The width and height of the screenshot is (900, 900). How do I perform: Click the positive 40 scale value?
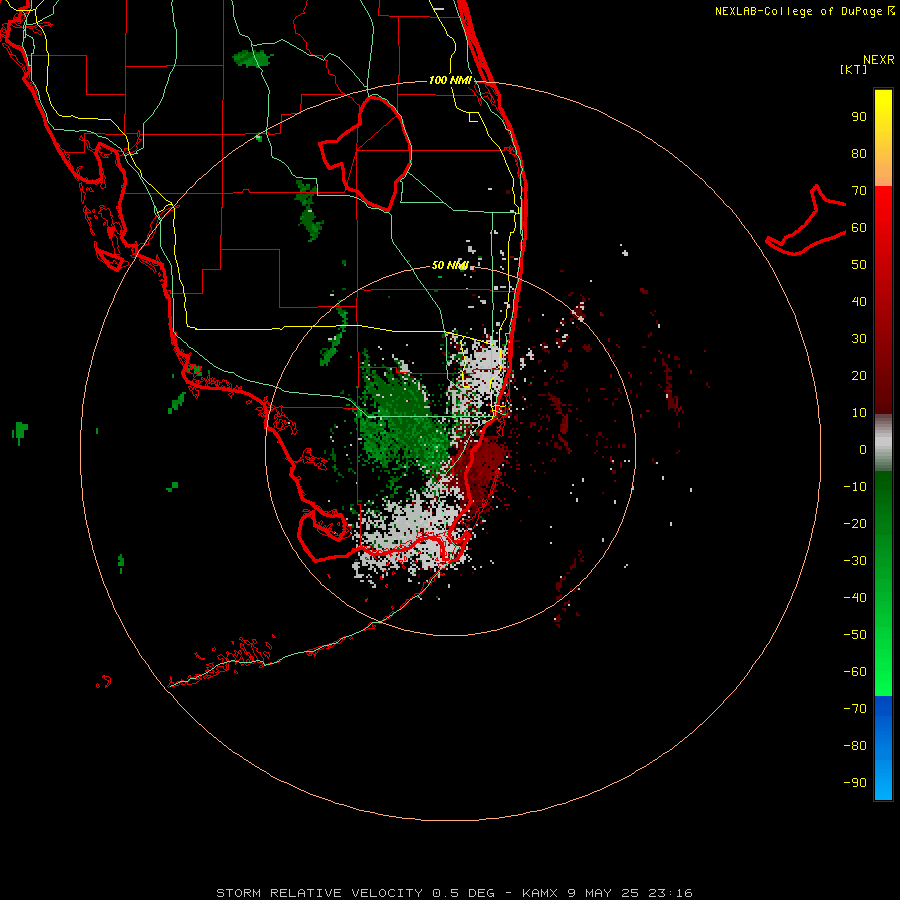coord(859,301)
